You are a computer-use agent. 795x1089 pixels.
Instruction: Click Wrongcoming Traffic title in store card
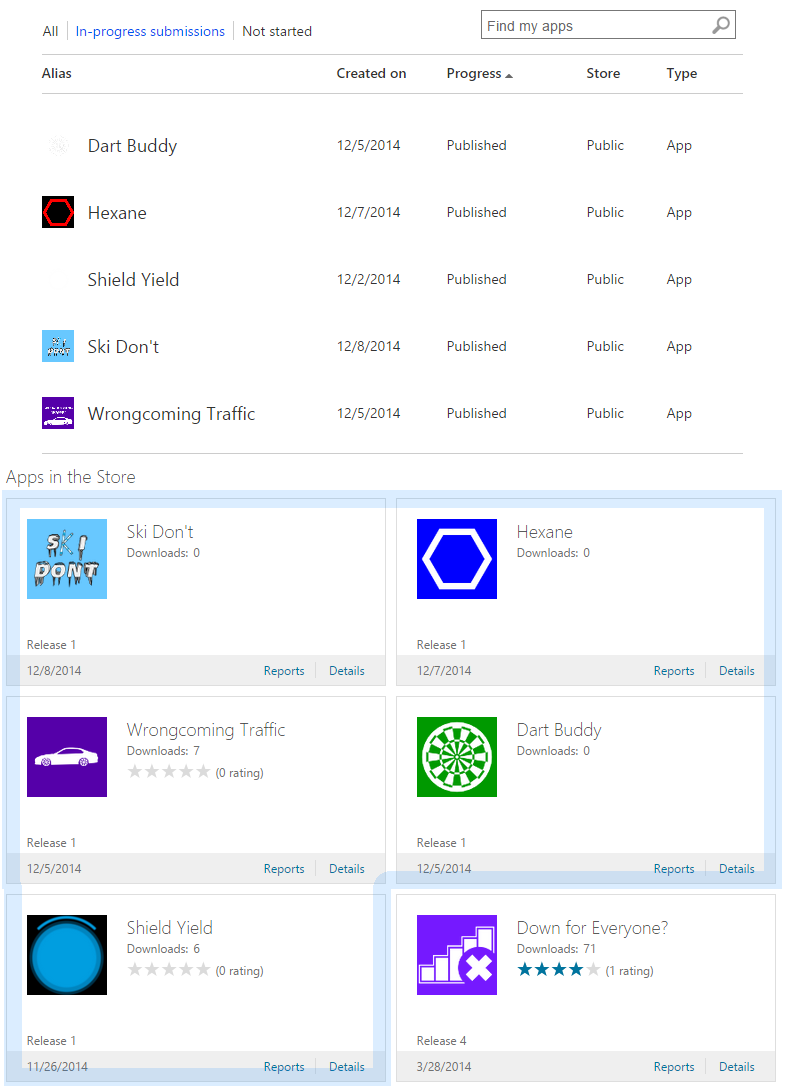click(x=206, y=730)
